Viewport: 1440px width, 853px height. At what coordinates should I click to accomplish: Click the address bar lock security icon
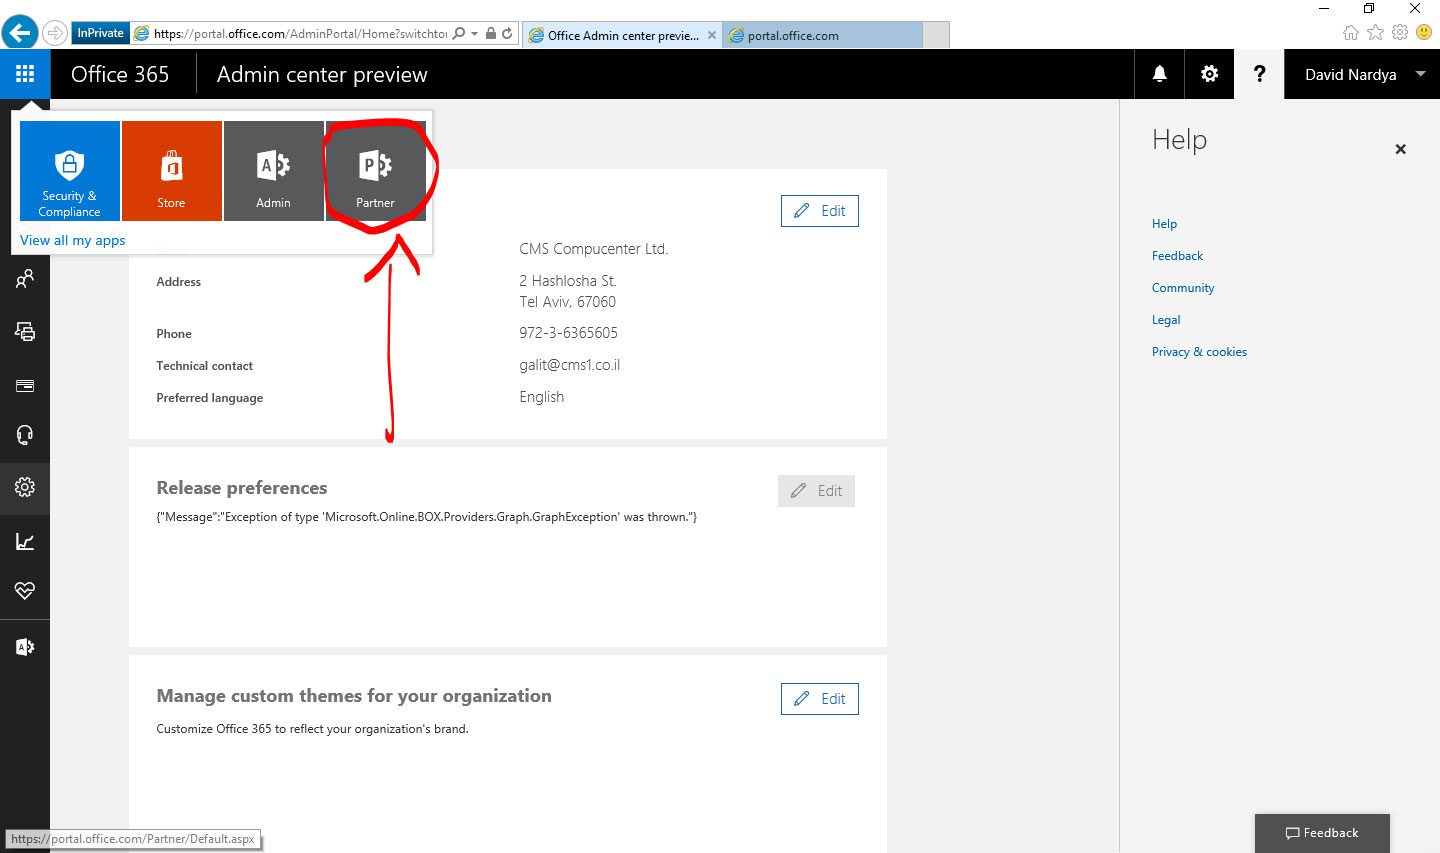(x=491, y=33)
